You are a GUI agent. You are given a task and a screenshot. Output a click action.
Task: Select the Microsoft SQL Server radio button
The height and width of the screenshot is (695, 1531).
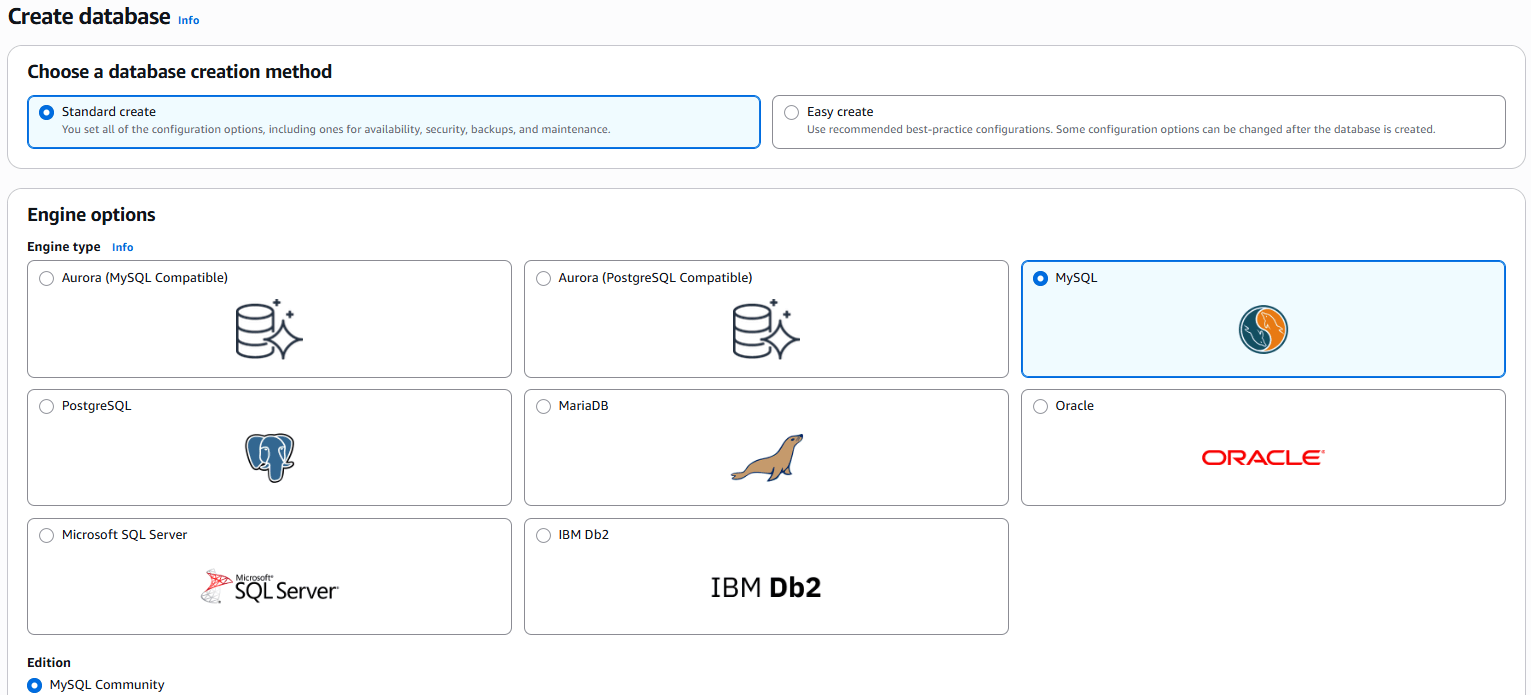click(x=46, y=535)
